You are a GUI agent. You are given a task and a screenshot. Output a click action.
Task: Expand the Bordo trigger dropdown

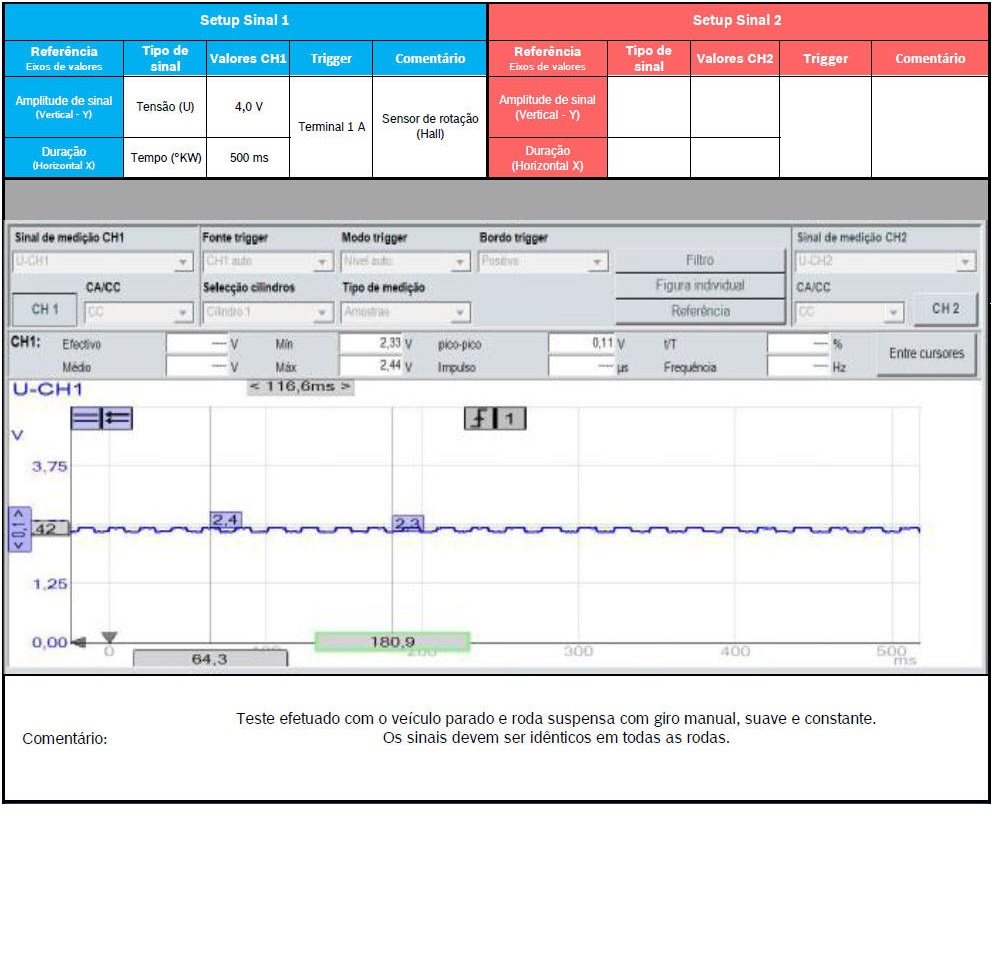point(597,263)
